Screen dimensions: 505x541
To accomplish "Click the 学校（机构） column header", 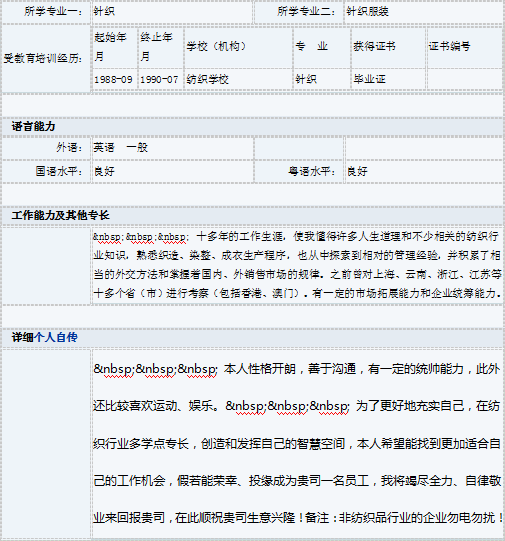I will click(x=216, y=46).
